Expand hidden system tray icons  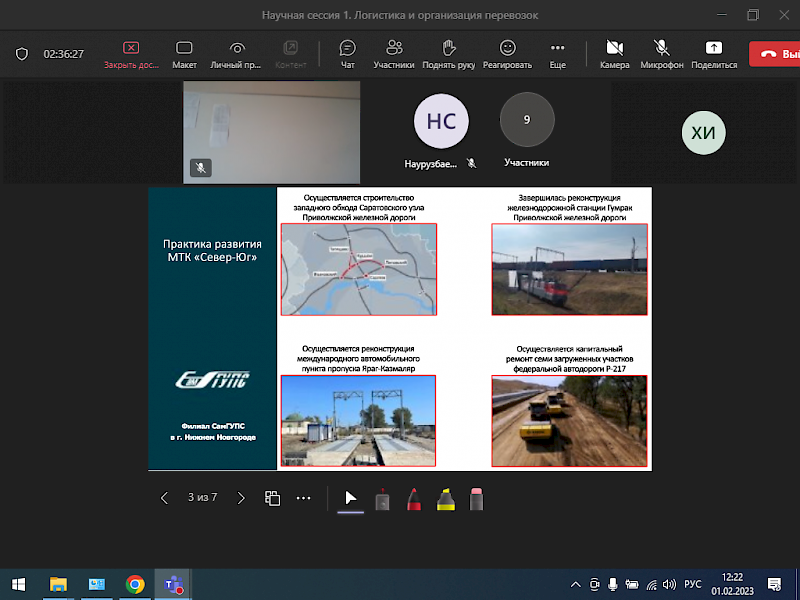[x=575, y=584]
